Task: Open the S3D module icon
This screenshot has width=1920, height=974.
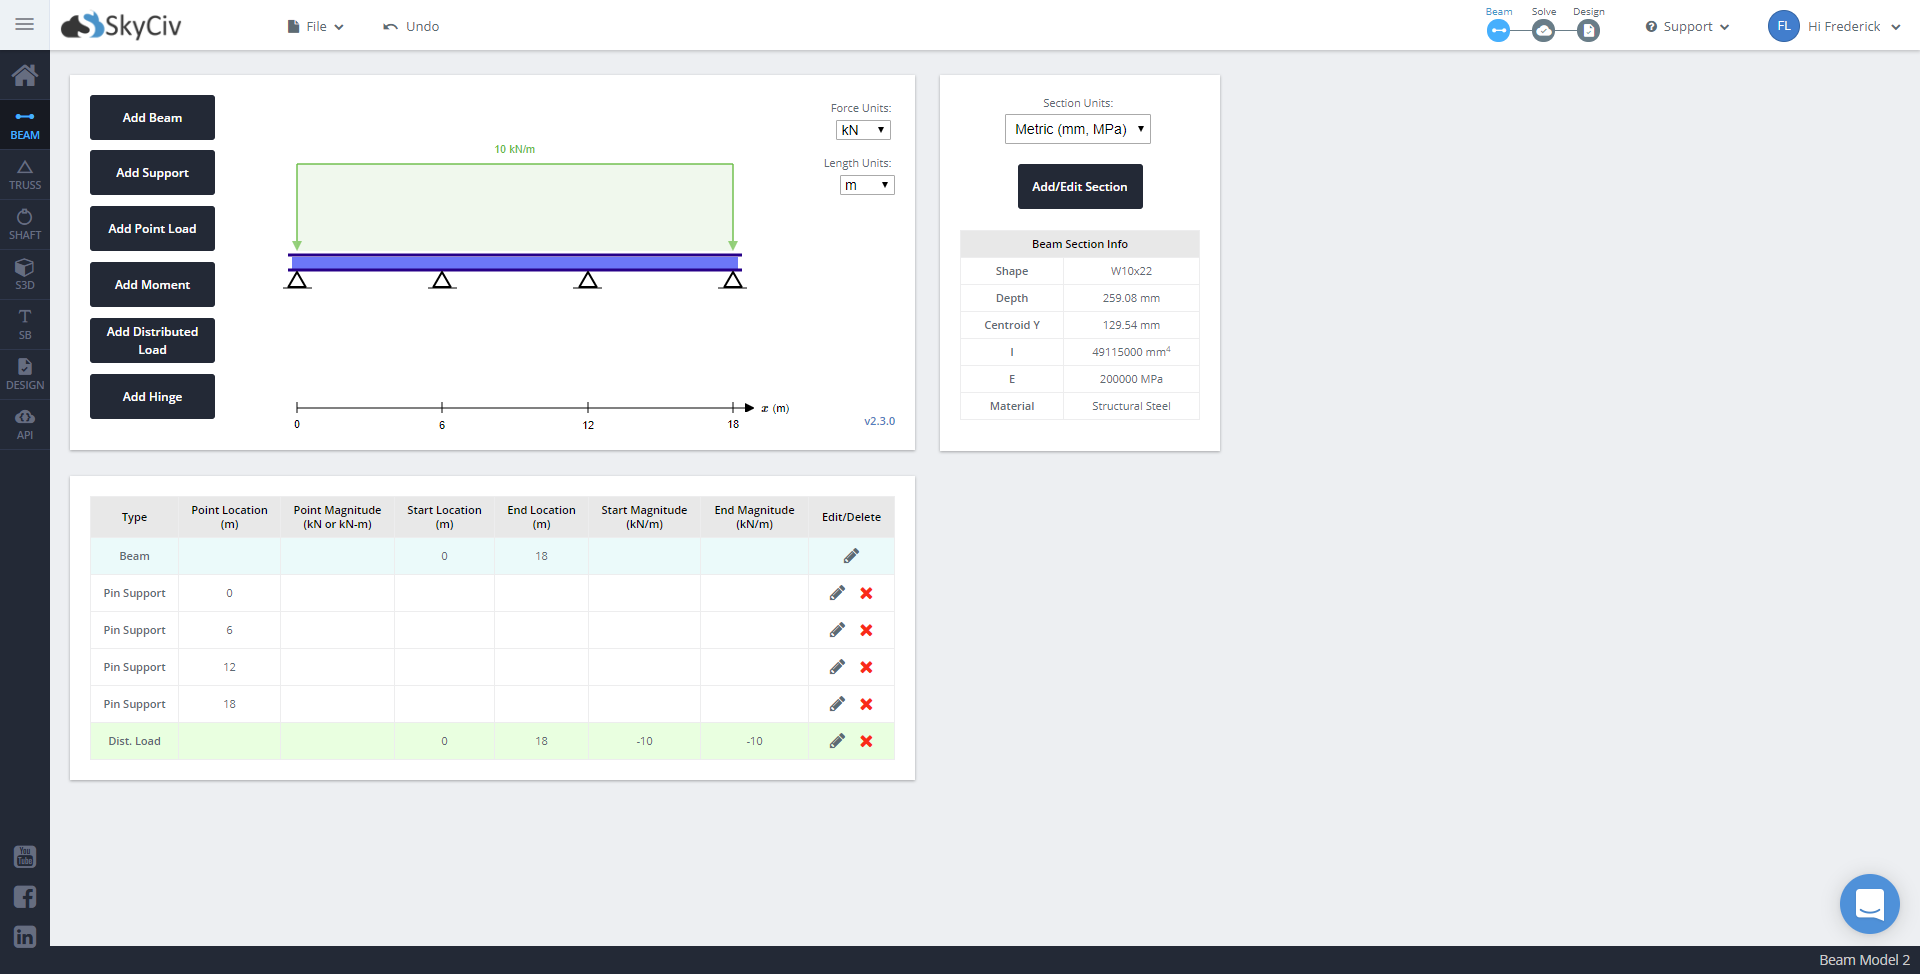Action: 25,275
